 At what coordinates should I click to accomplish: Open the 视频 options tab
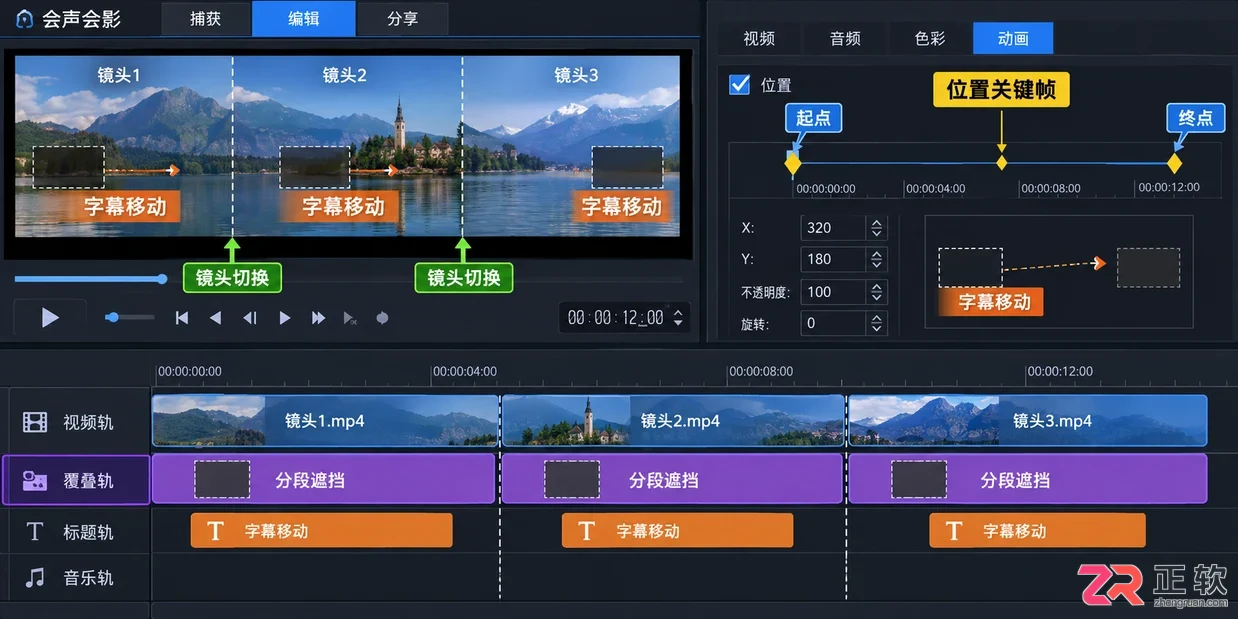point(759,38)
